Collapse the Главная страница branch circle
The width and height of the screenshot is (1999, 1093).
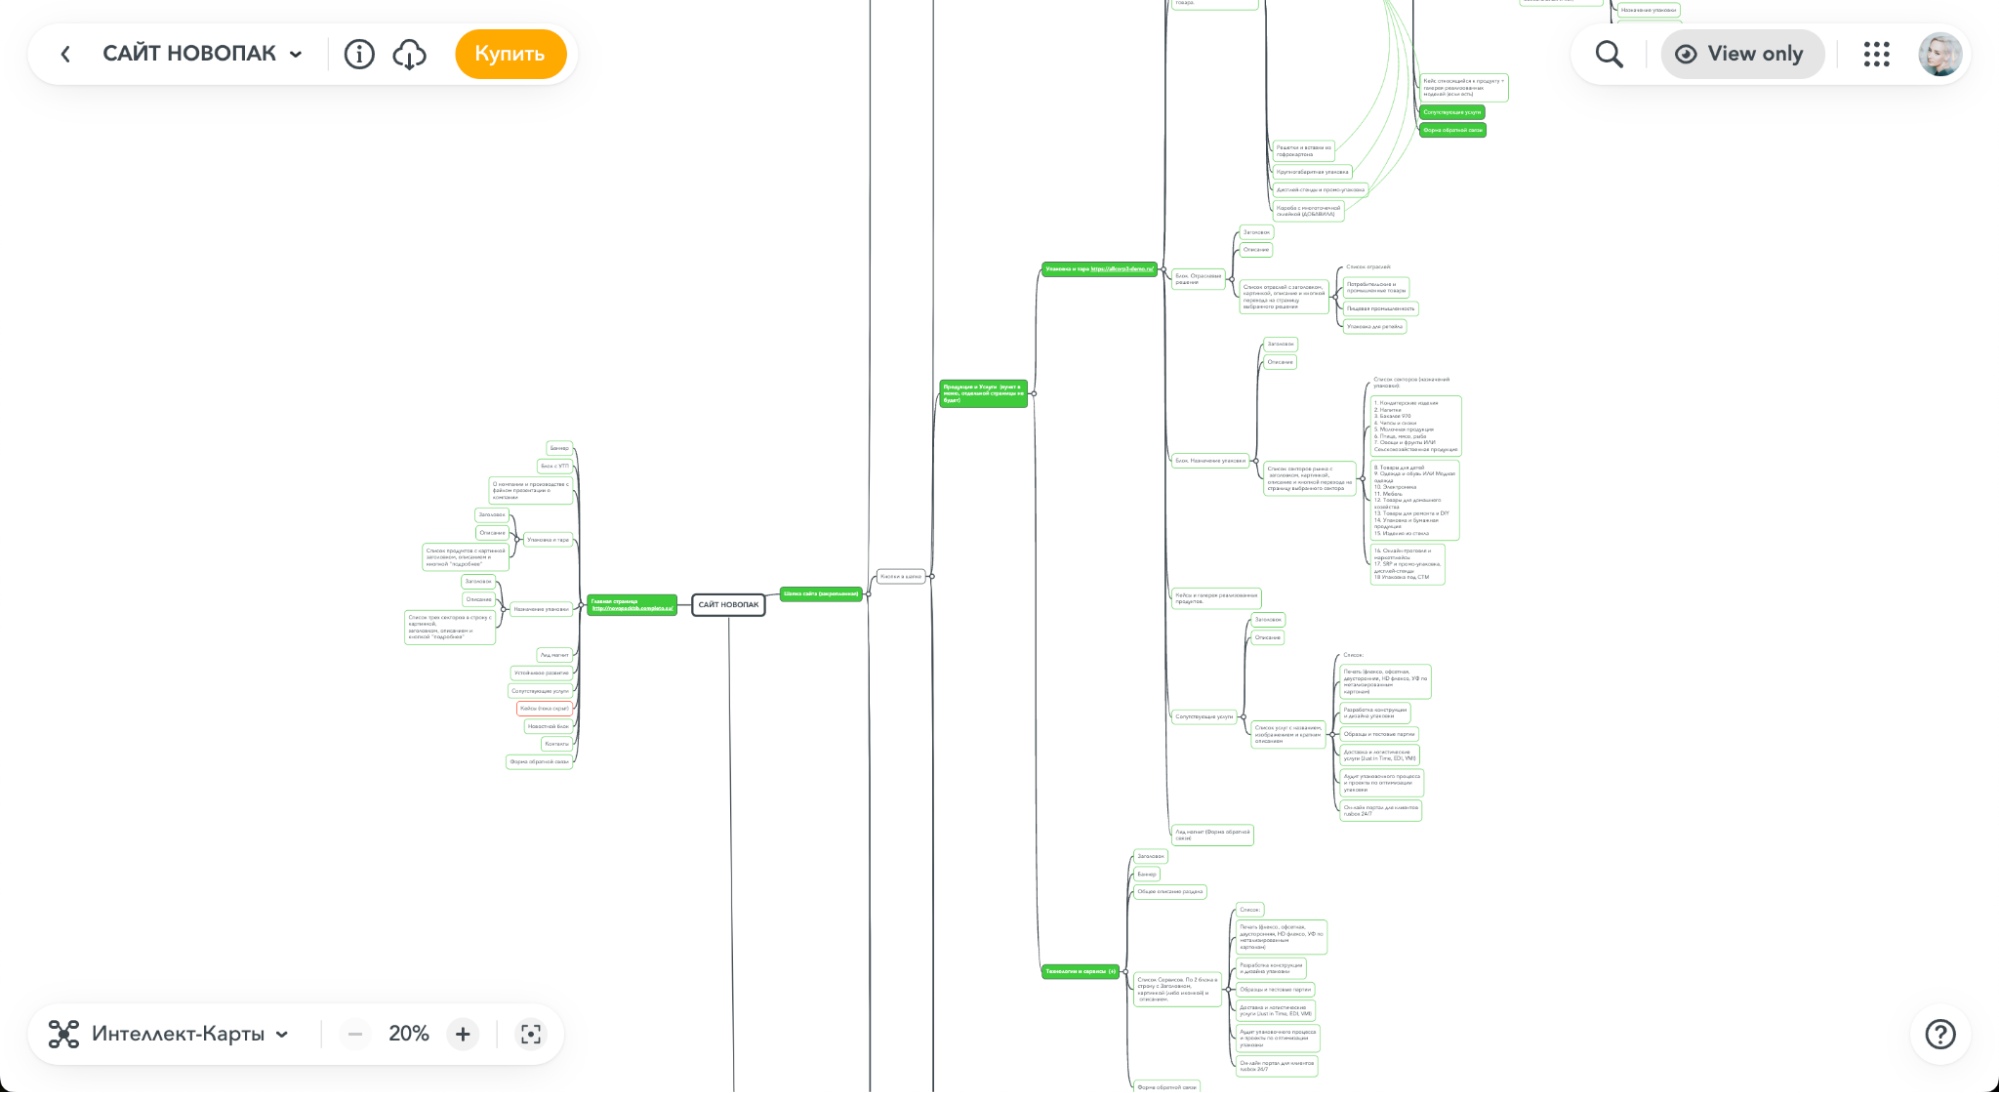[582, 605]
